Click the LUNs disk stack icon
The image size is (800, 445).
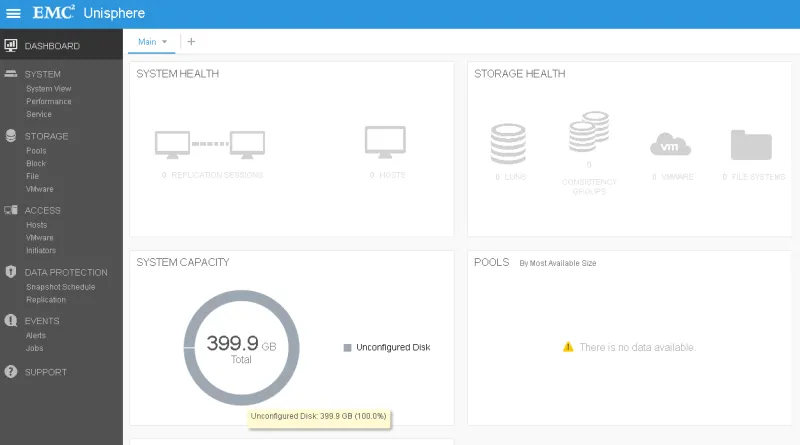click(x=508, y=143)
